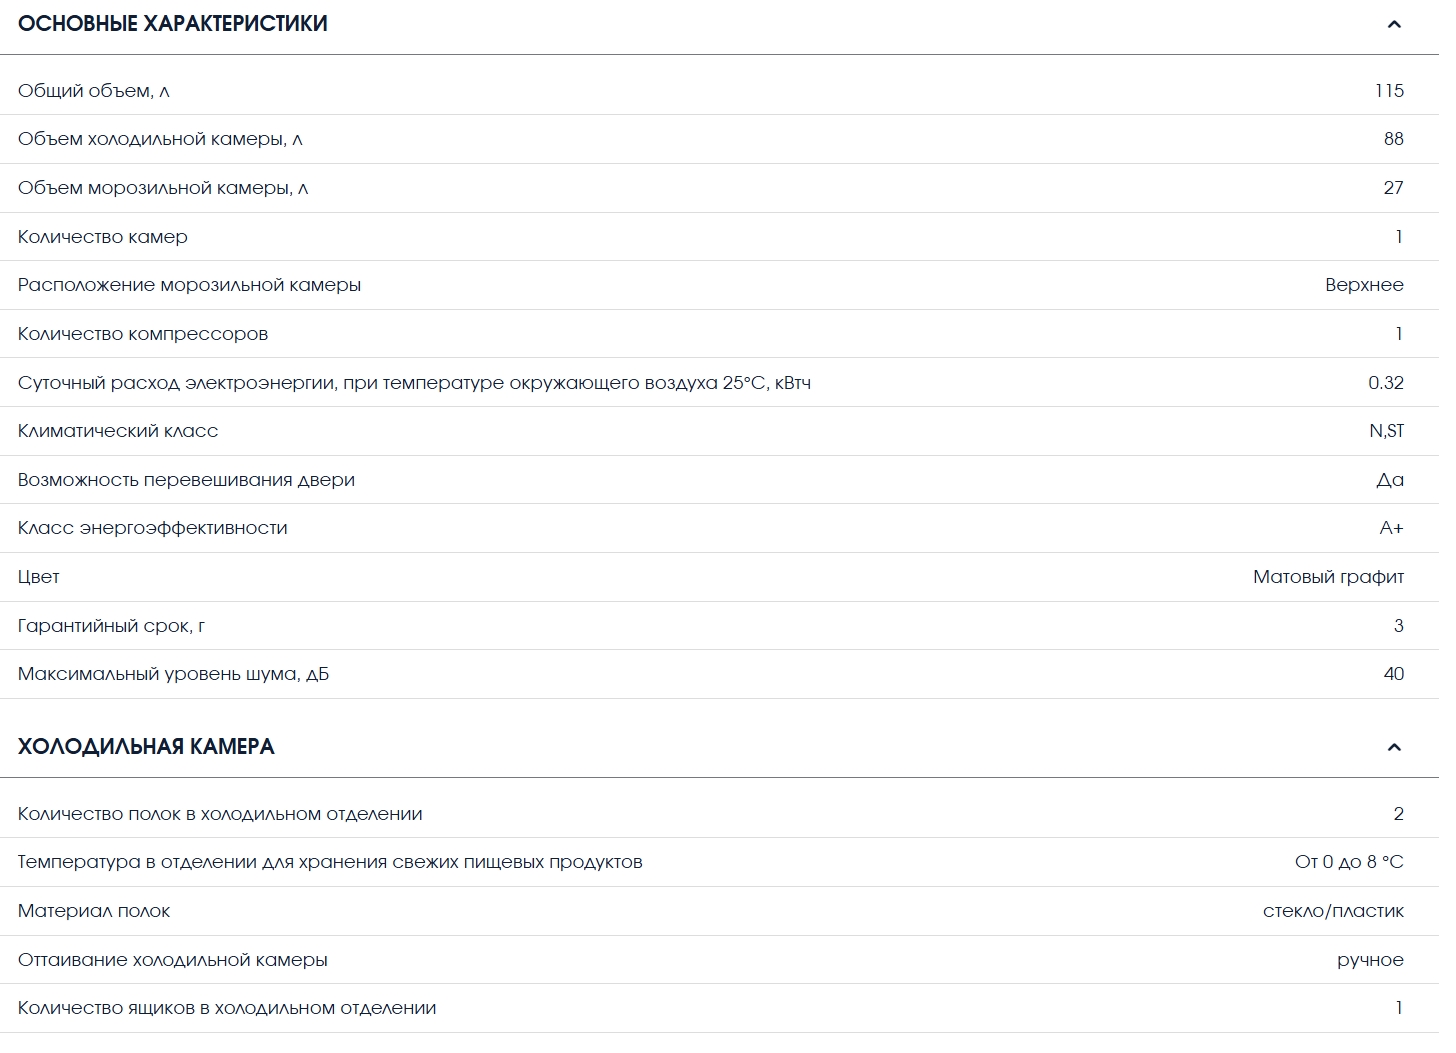1456x1053 pixels.
Task: Select the Общий объем row label
Action: pyautogui.click(x=94, y=91)
